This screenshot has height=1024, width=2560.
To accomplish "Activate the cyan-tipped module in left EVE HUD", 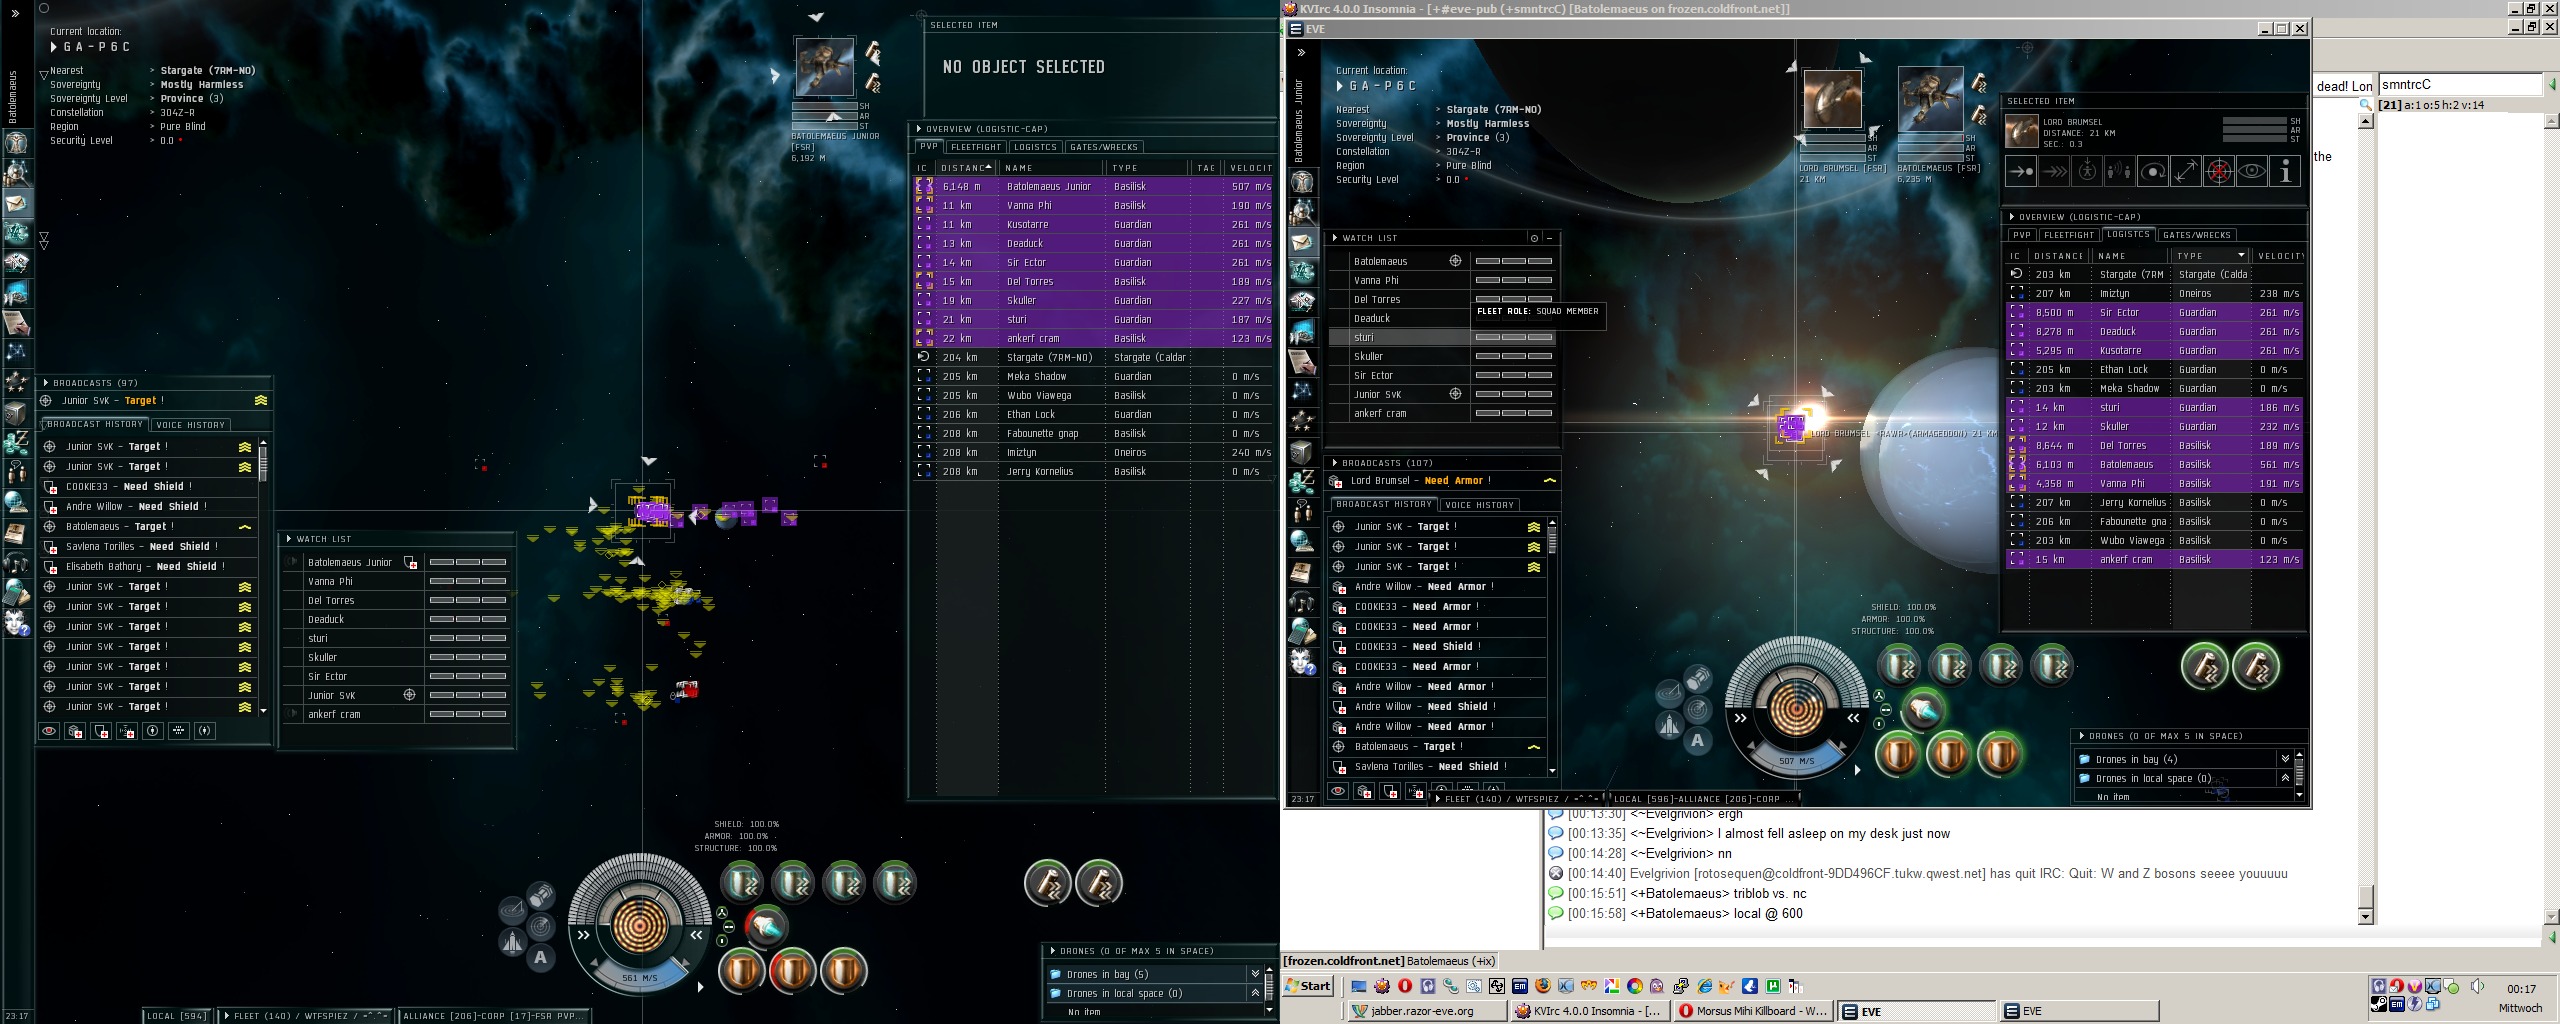I will [766, 927].
